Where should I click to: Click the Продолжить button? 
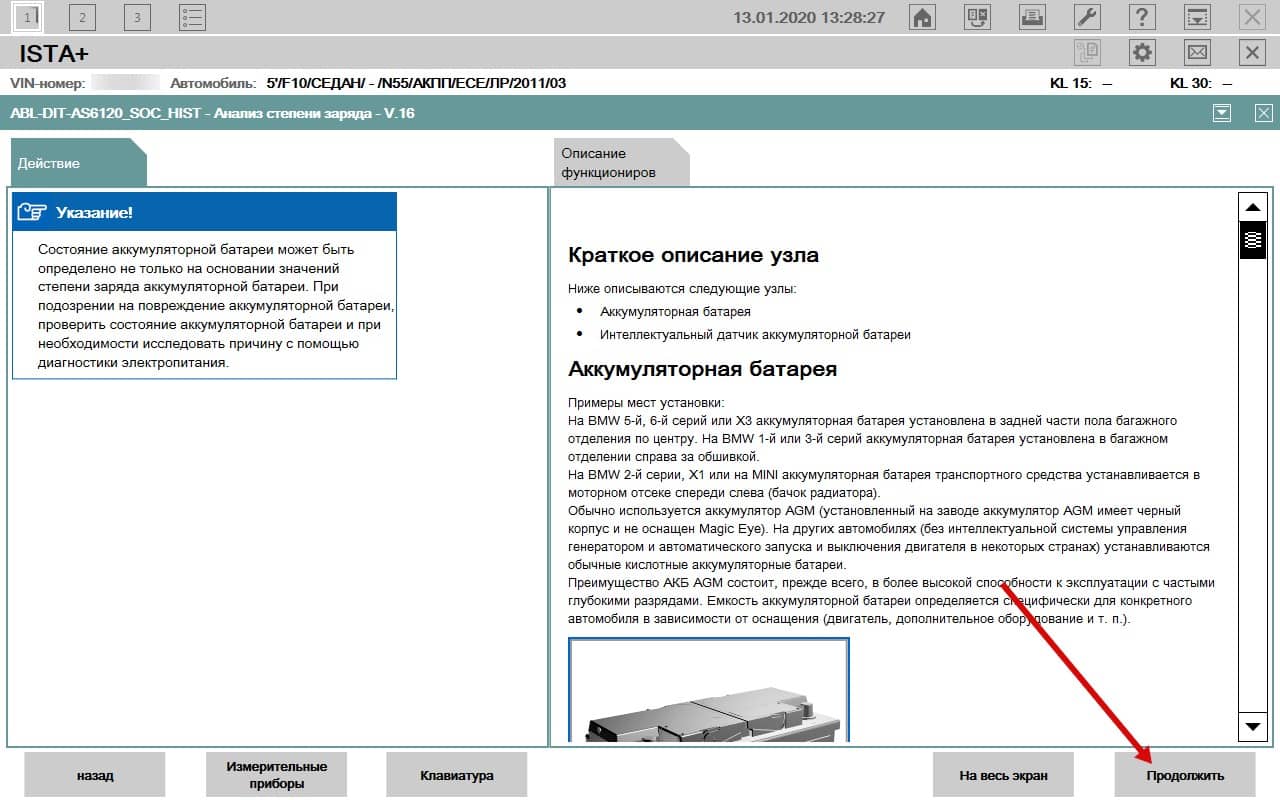1185,775
